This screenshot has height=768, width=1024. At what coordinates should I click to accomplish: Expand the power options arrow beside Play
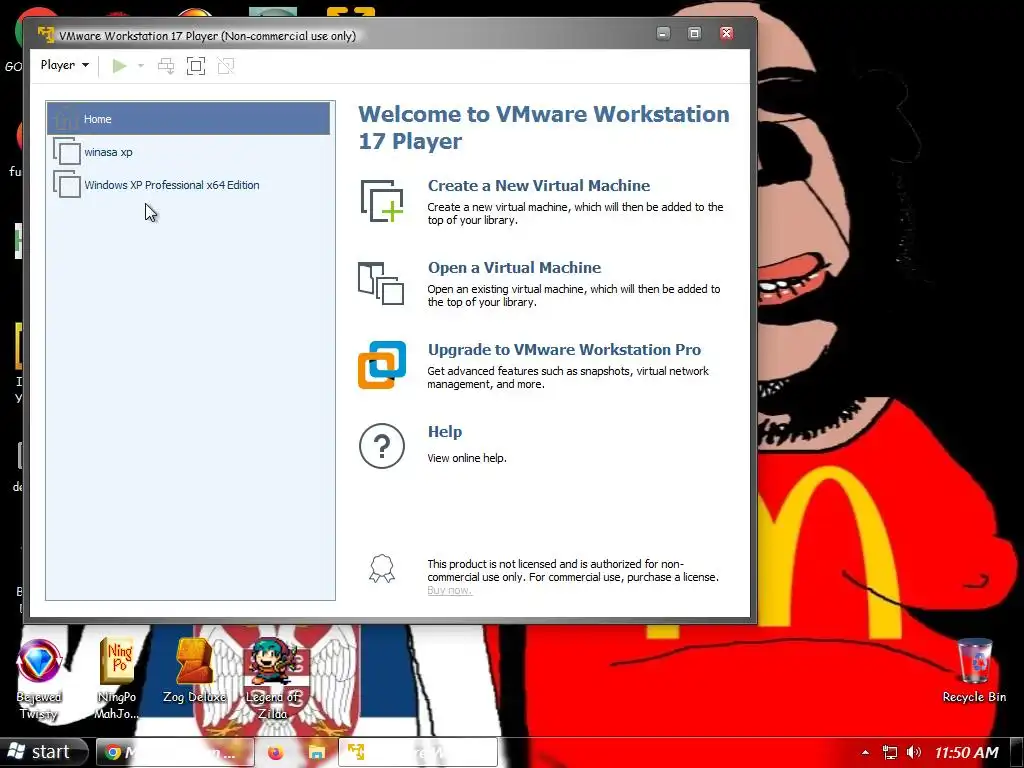point(140,65)
